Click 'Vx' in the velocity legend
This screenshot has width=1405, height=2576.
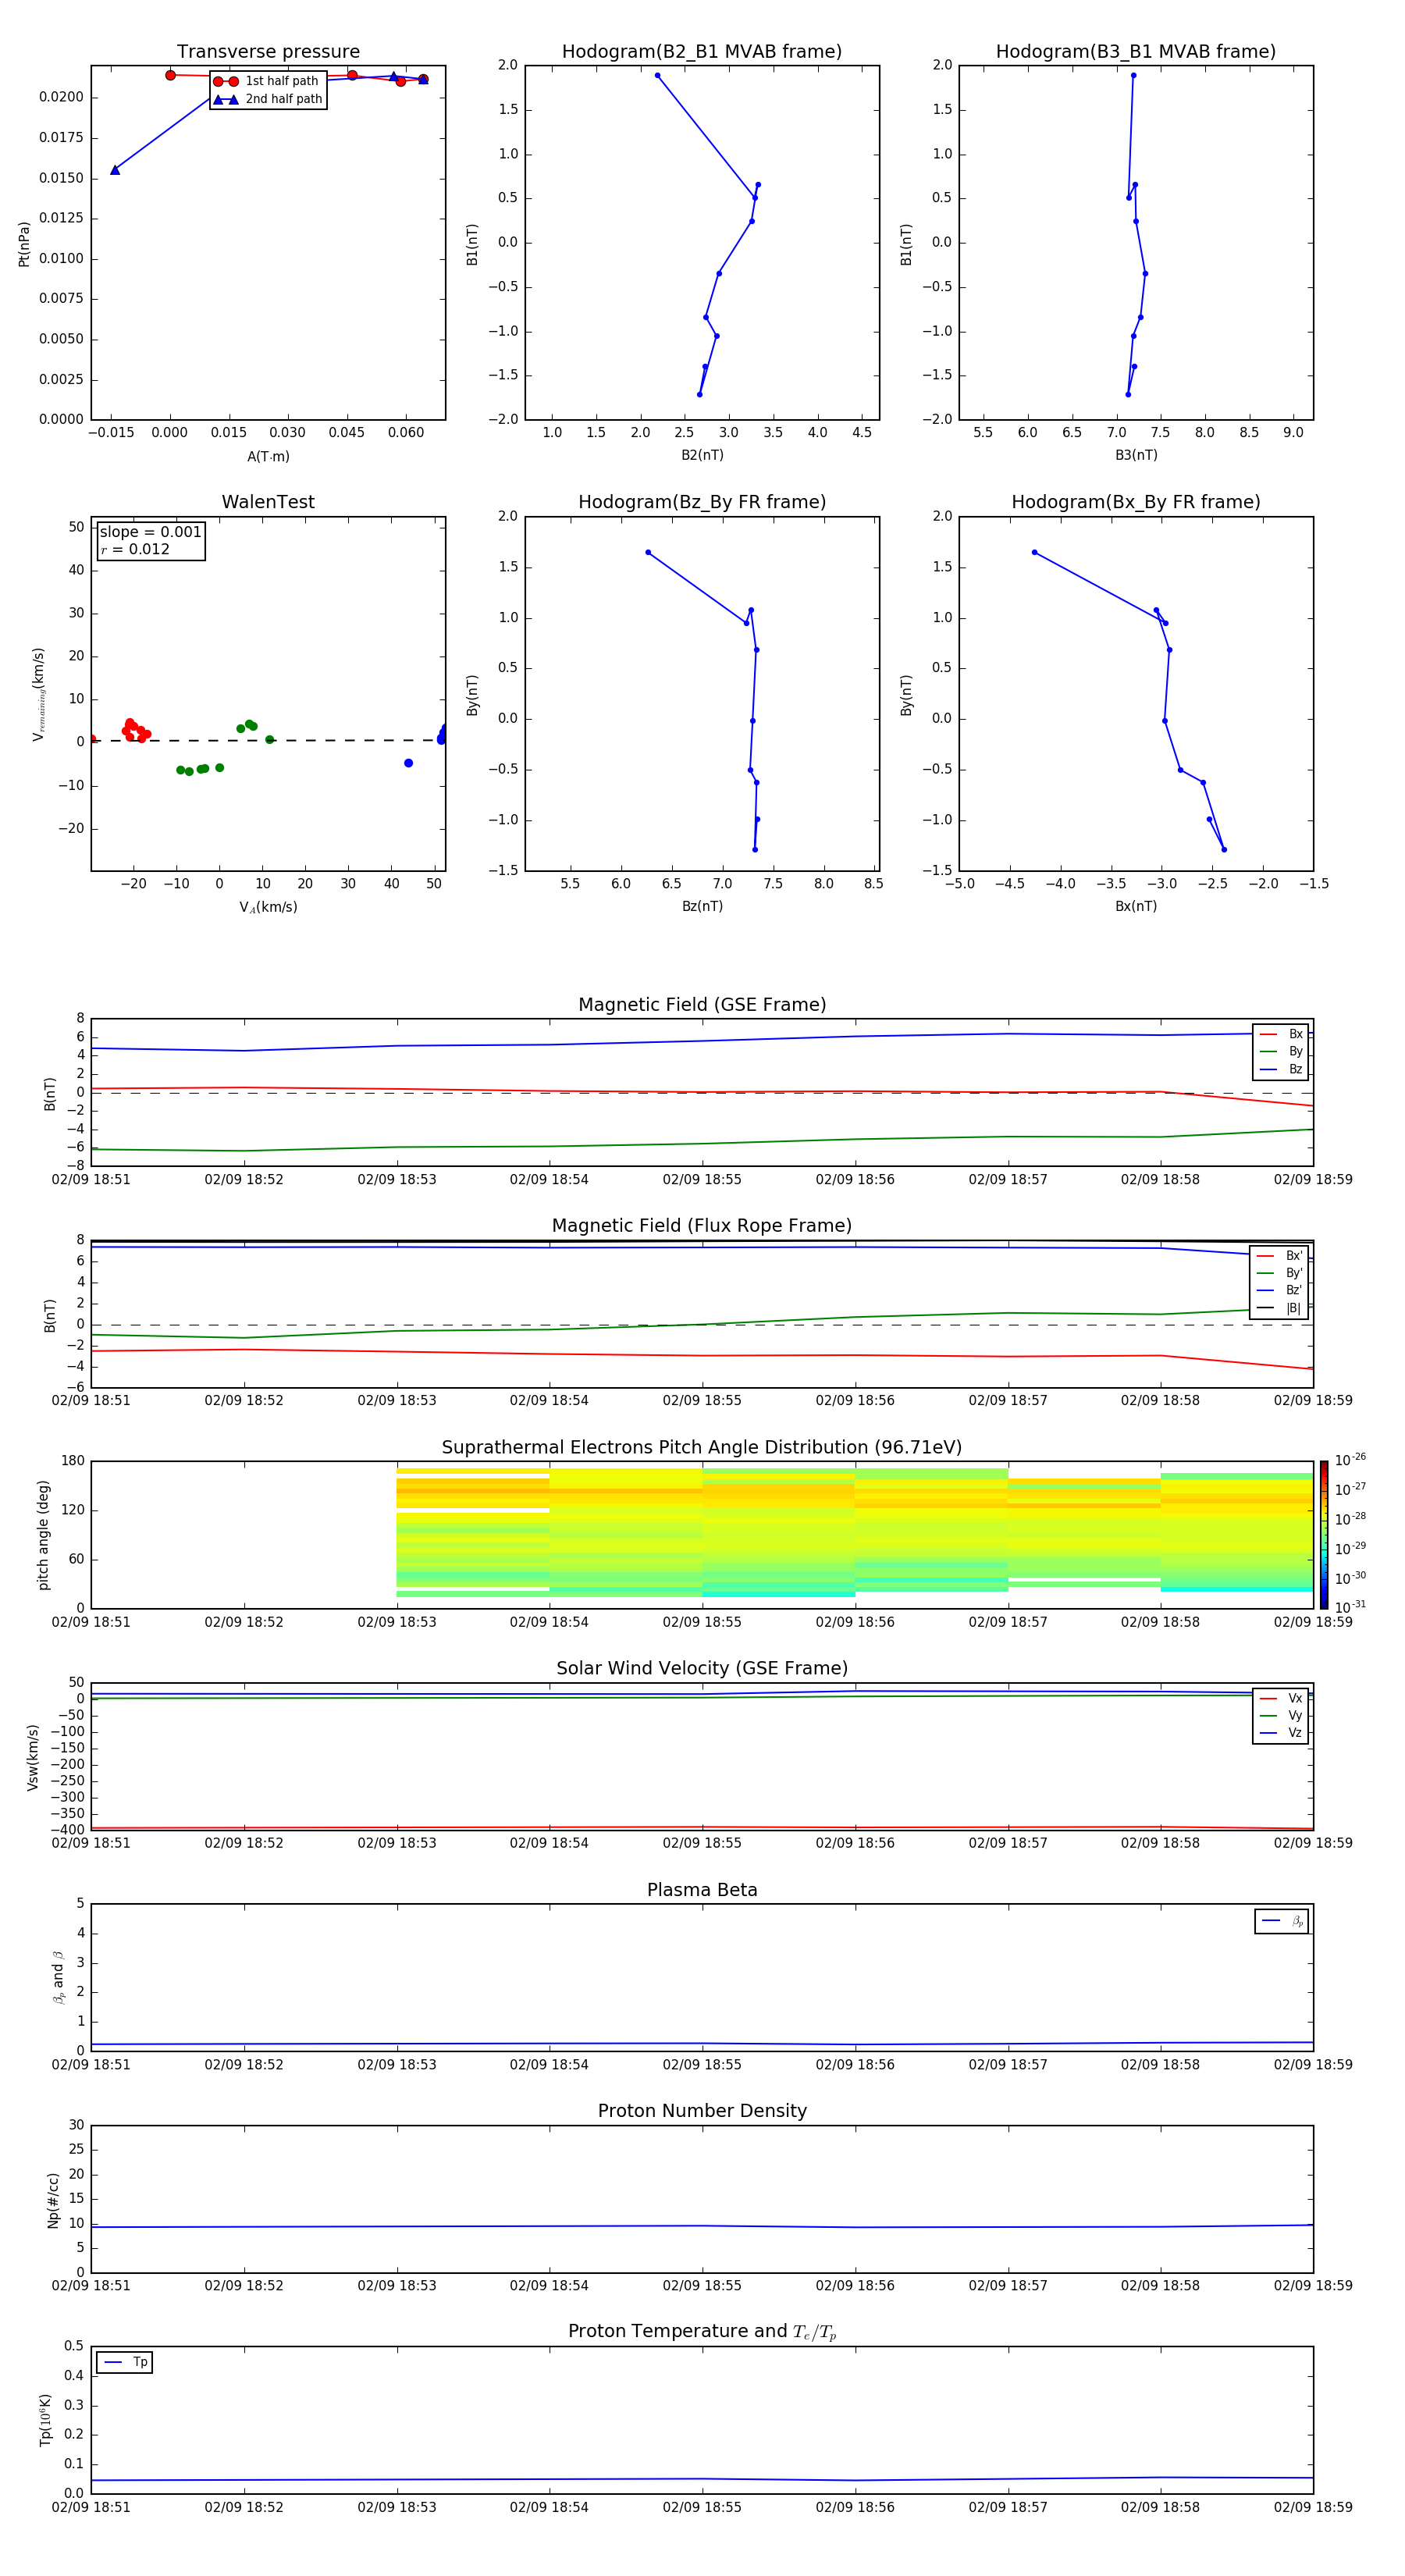click(1295, 1698)
